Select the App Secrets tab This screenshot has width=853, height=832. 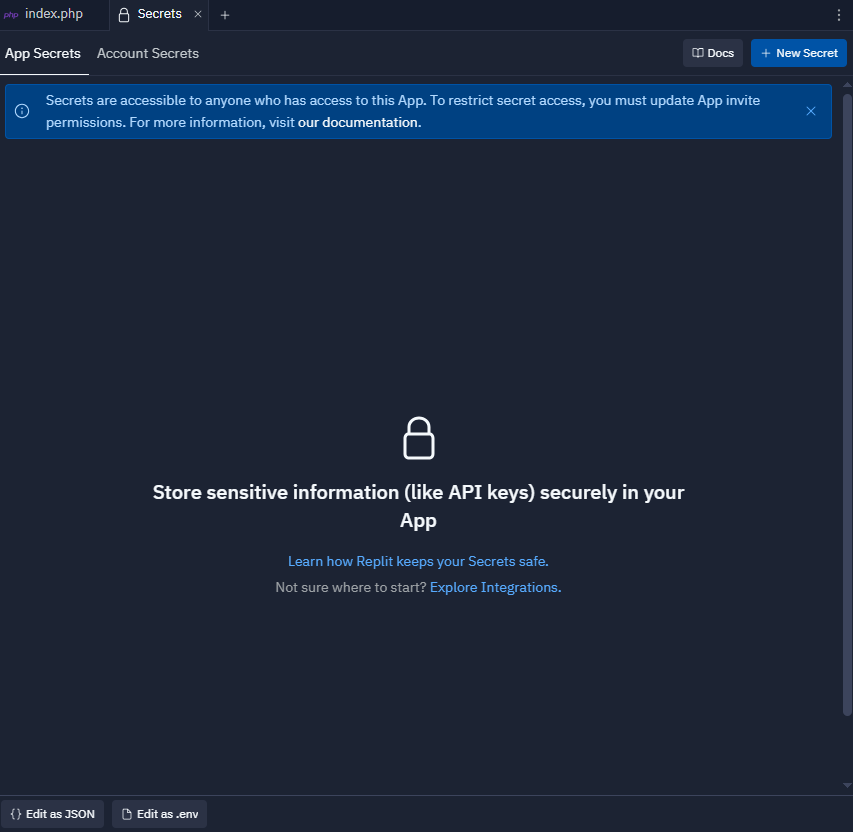click(43, 53)
